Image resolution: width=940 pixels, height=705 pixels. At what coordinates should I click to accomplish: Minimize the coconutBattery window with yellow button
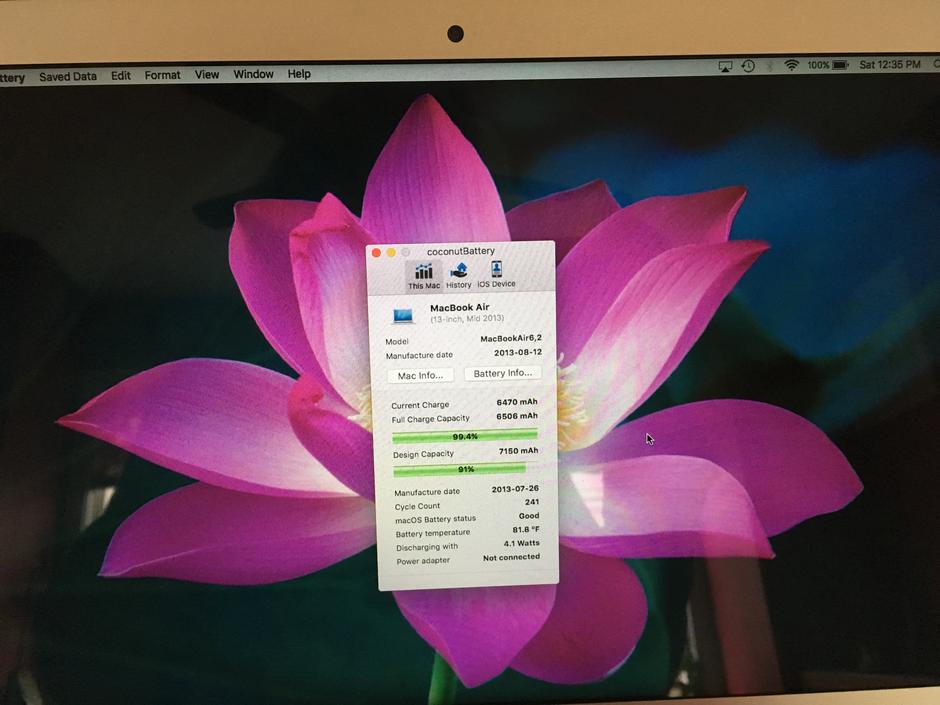tap(391, 252)
